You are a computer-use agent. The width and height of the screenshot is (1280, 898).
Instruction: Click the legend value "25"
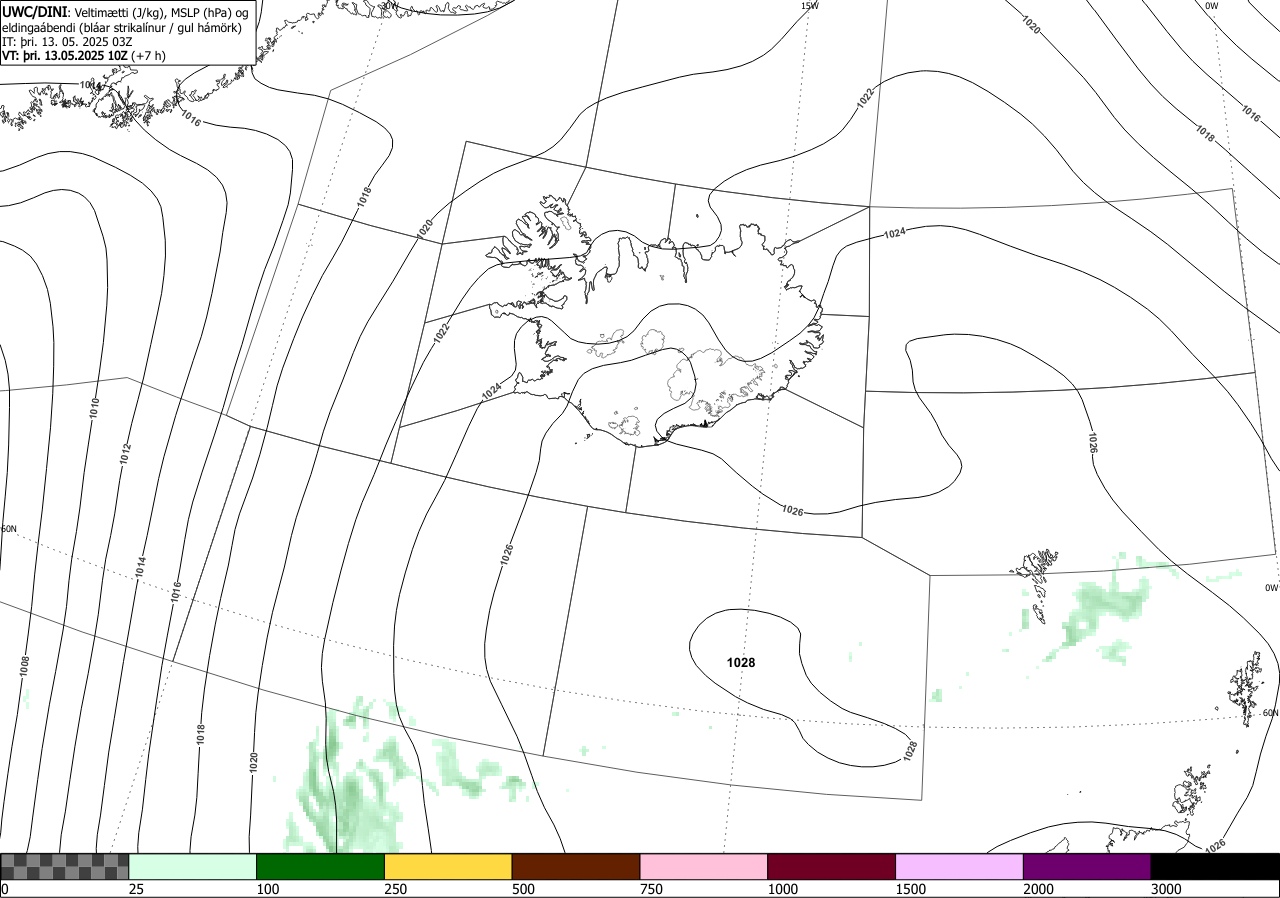(x=137, y=889)
